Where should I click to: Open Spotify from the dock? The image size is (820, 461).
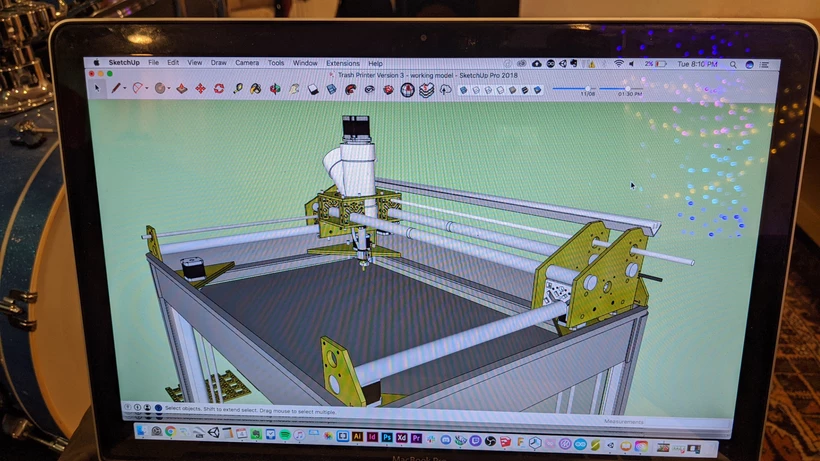point(285,434)
